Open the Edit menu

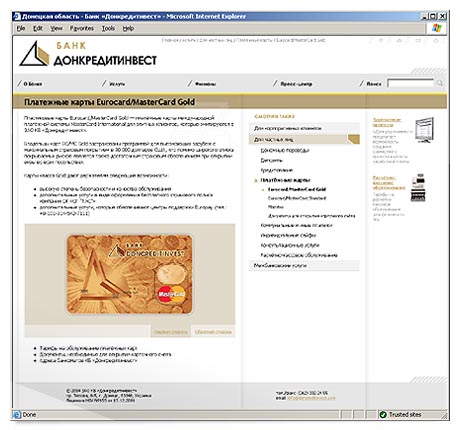(x=38, y=28)
